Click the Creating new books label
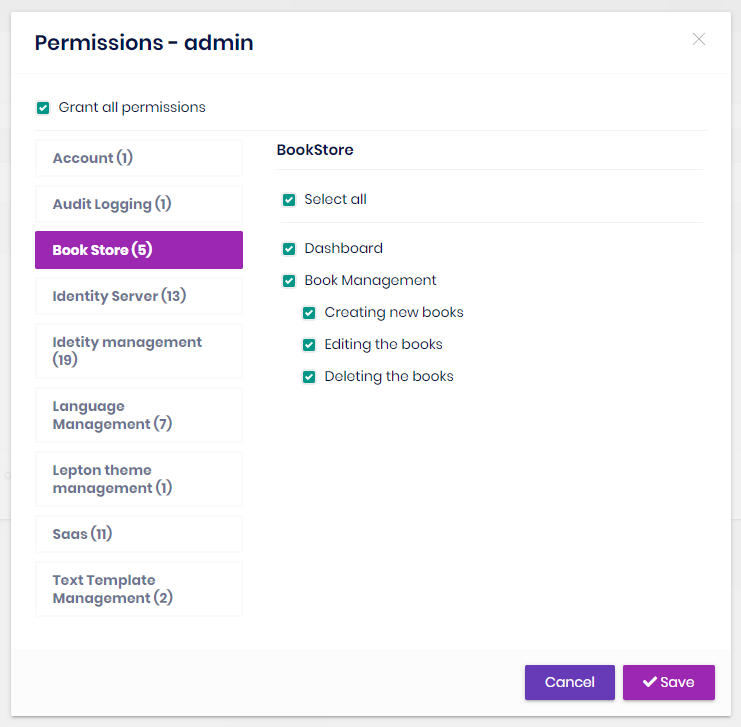Viewport: 741px width, 727px height. 394,312
